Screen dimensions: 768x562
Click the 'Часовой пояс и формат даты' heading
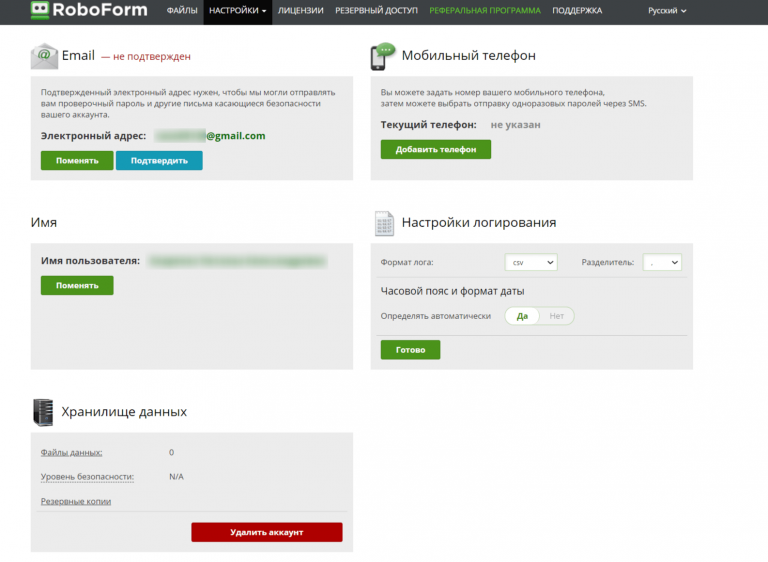coord(453,291)
